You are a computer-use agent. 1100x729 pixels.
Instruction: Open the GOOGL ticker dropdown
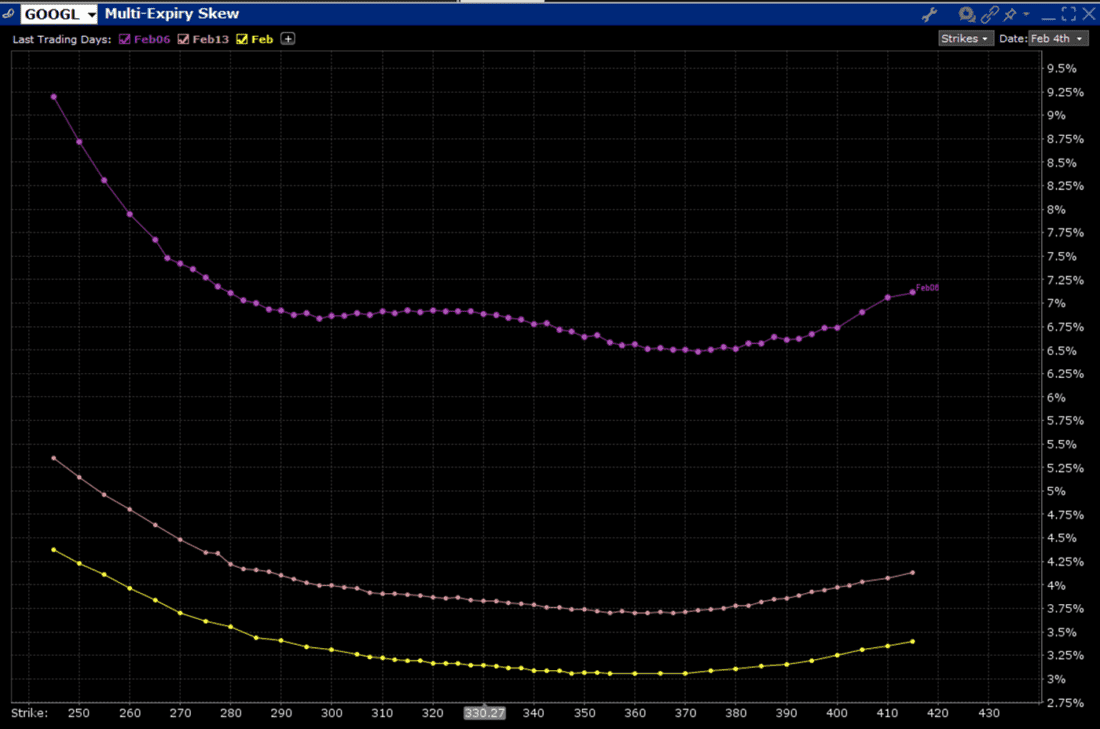(92, 15)
